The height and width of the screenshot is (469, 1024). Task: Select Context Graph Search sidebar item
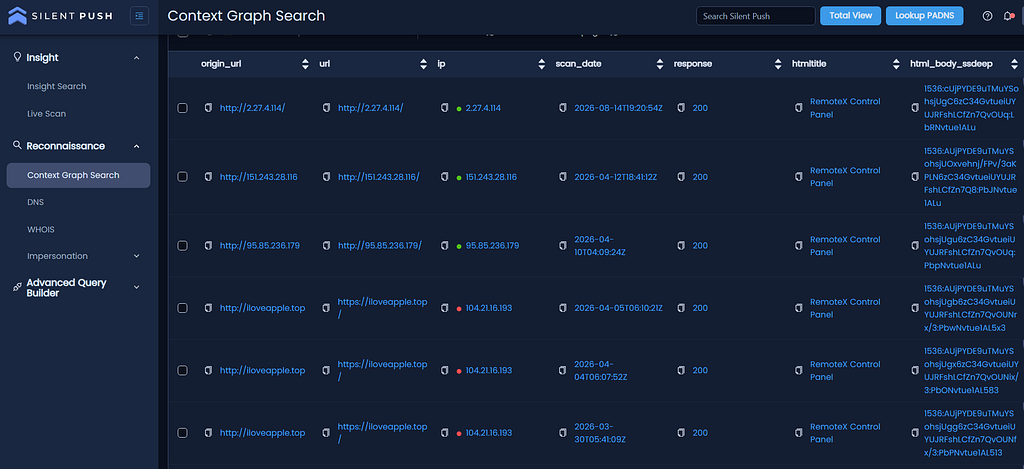(78, 175)
